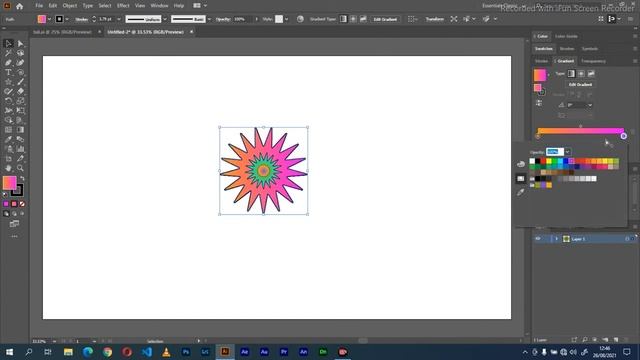Select the Shape Builder tool
The image size is (640, 360).
click(x=8, y=120)
